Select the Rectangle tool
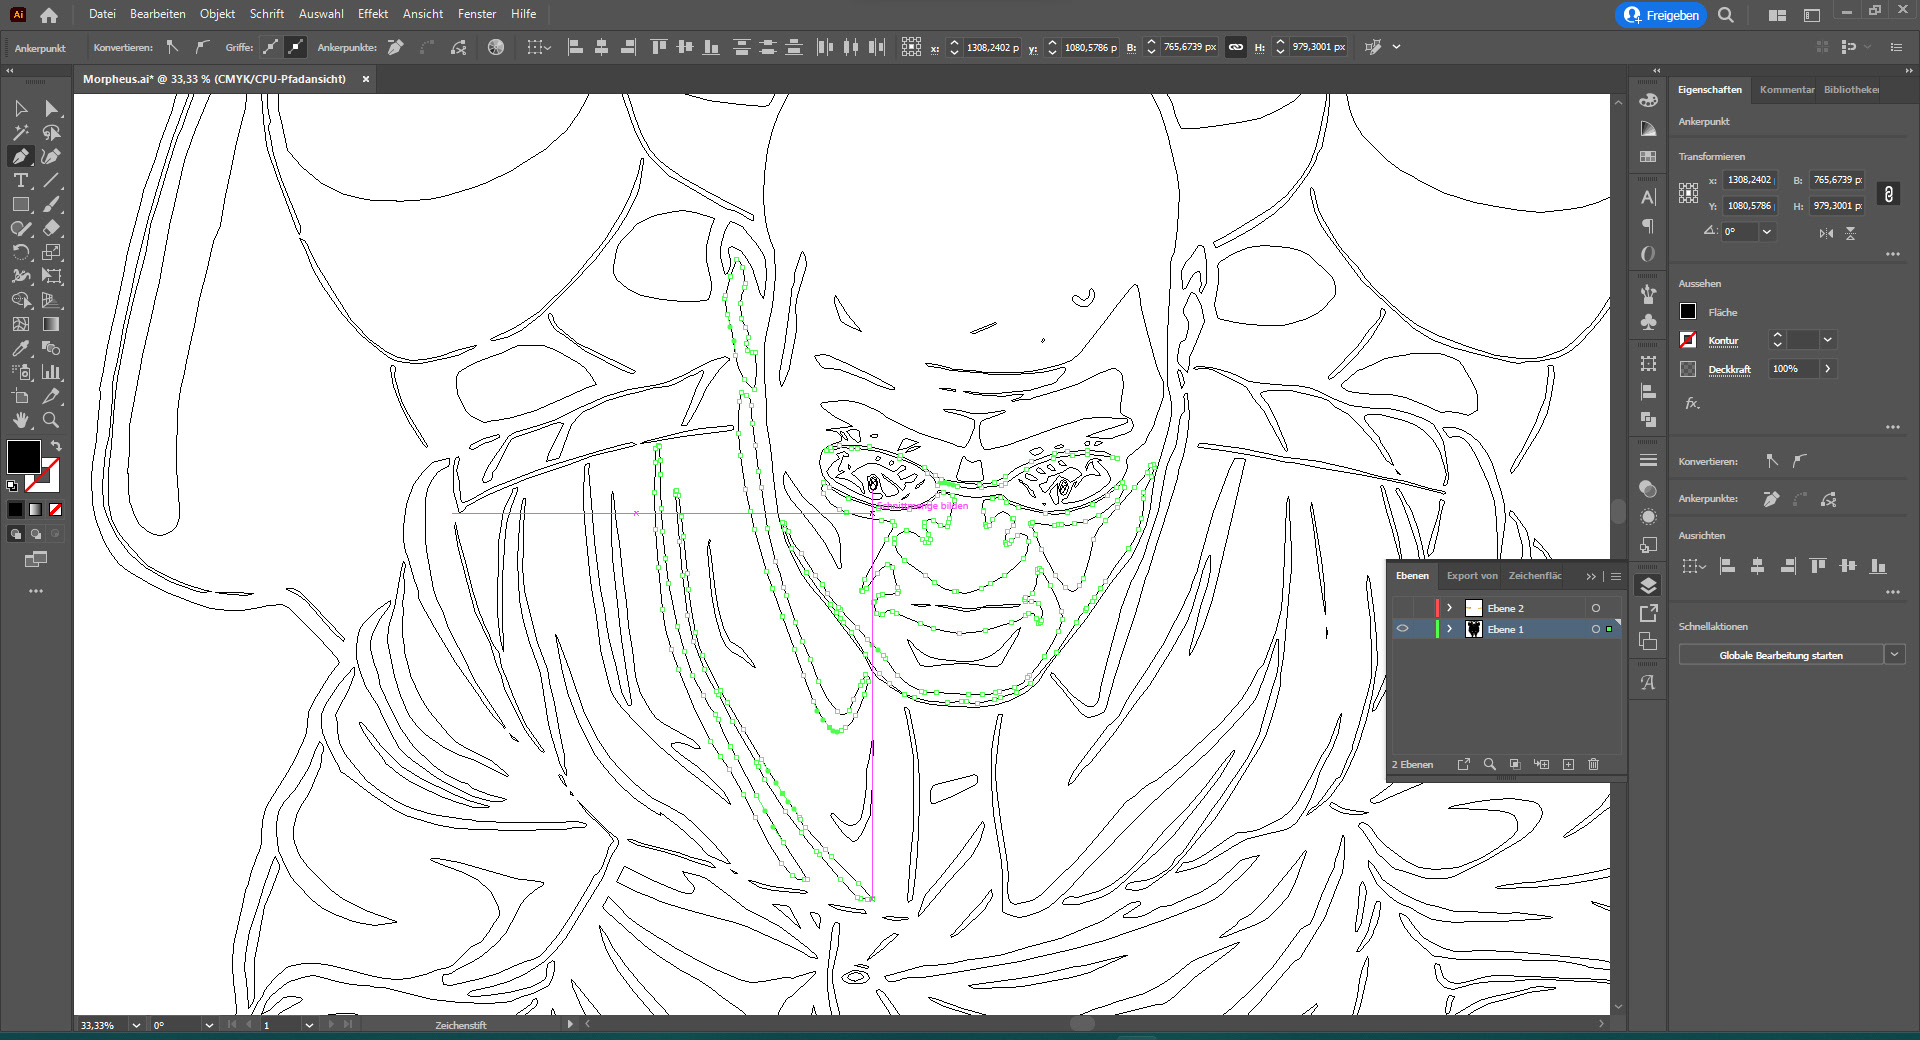 (x=21, y=204)
